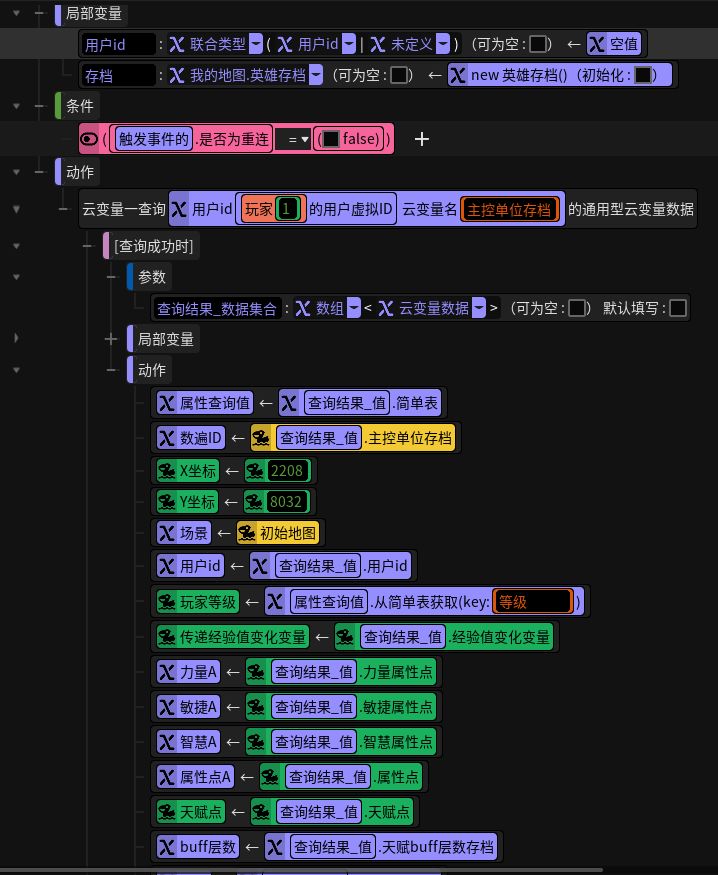Toggle the false boolean checkbox in condition

[331, 139]
